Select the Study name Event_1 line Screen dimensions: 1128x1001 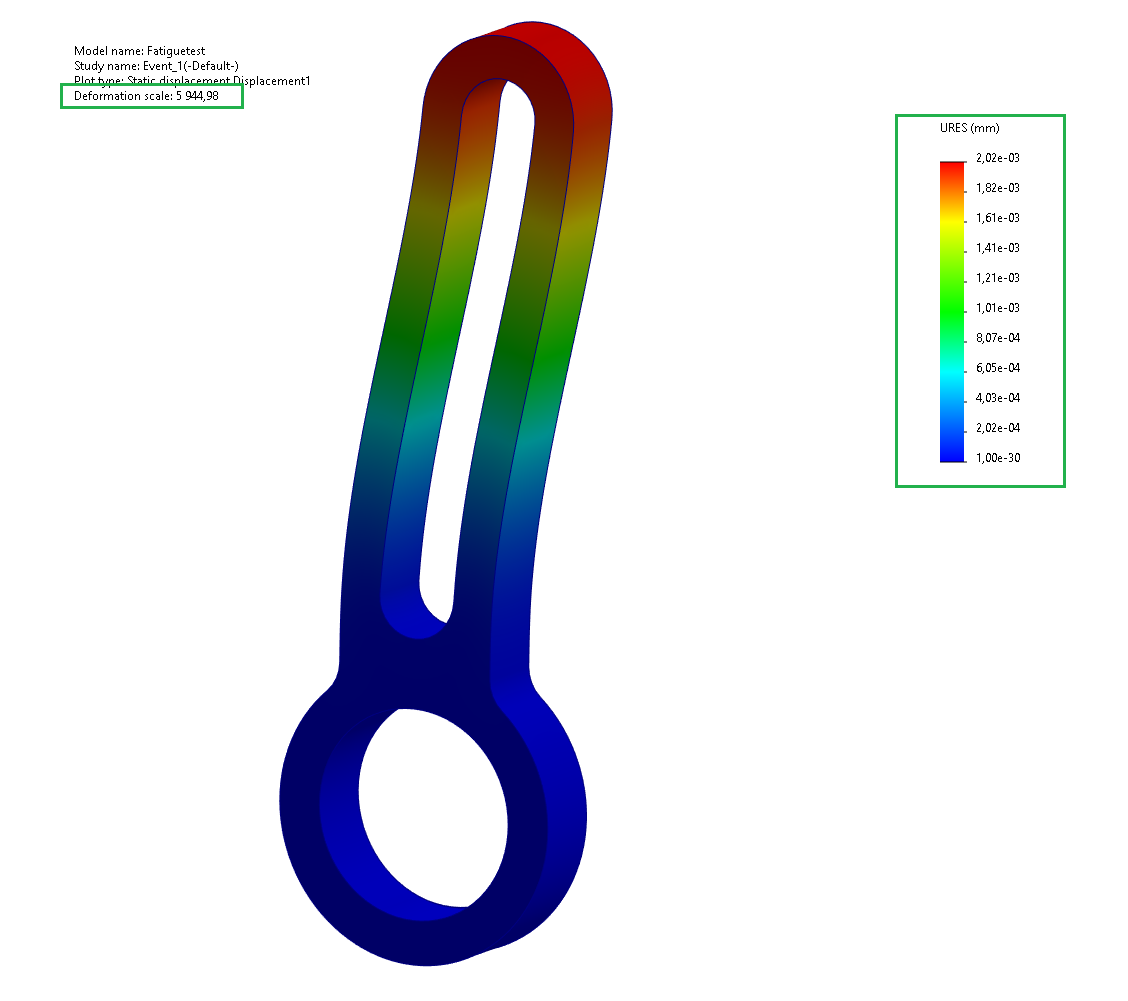156,66
